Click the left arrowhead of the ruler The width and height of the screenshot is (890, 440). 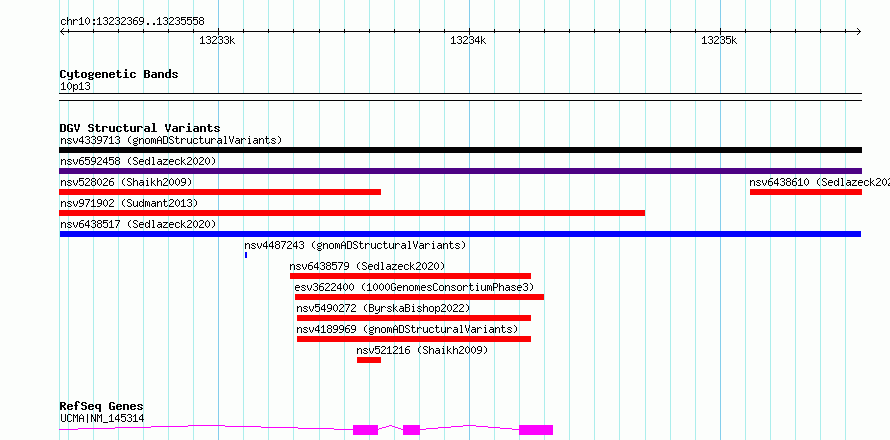pyautogui.click(x=62, y=31)
